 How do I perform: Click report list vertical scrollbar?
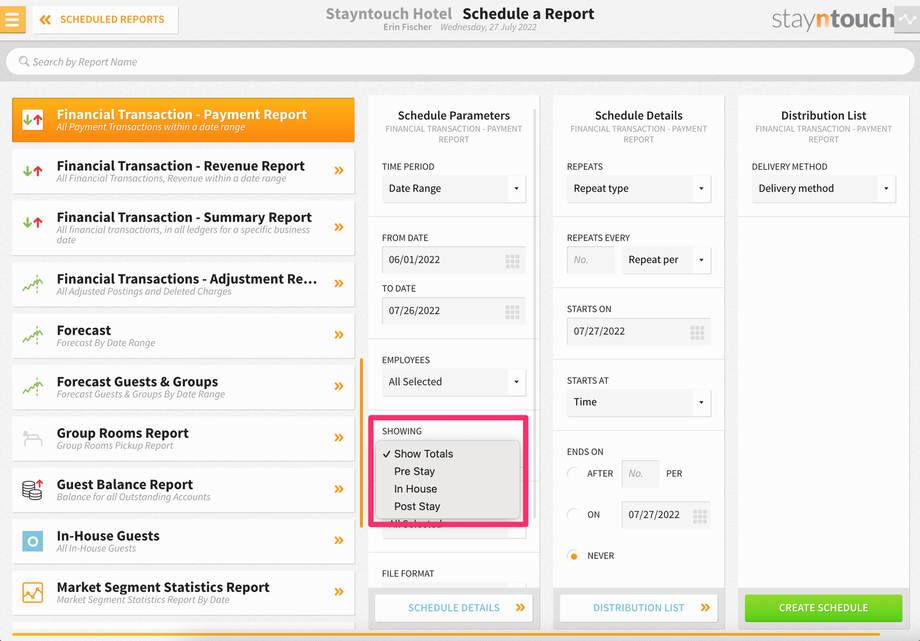pos(361,443)
